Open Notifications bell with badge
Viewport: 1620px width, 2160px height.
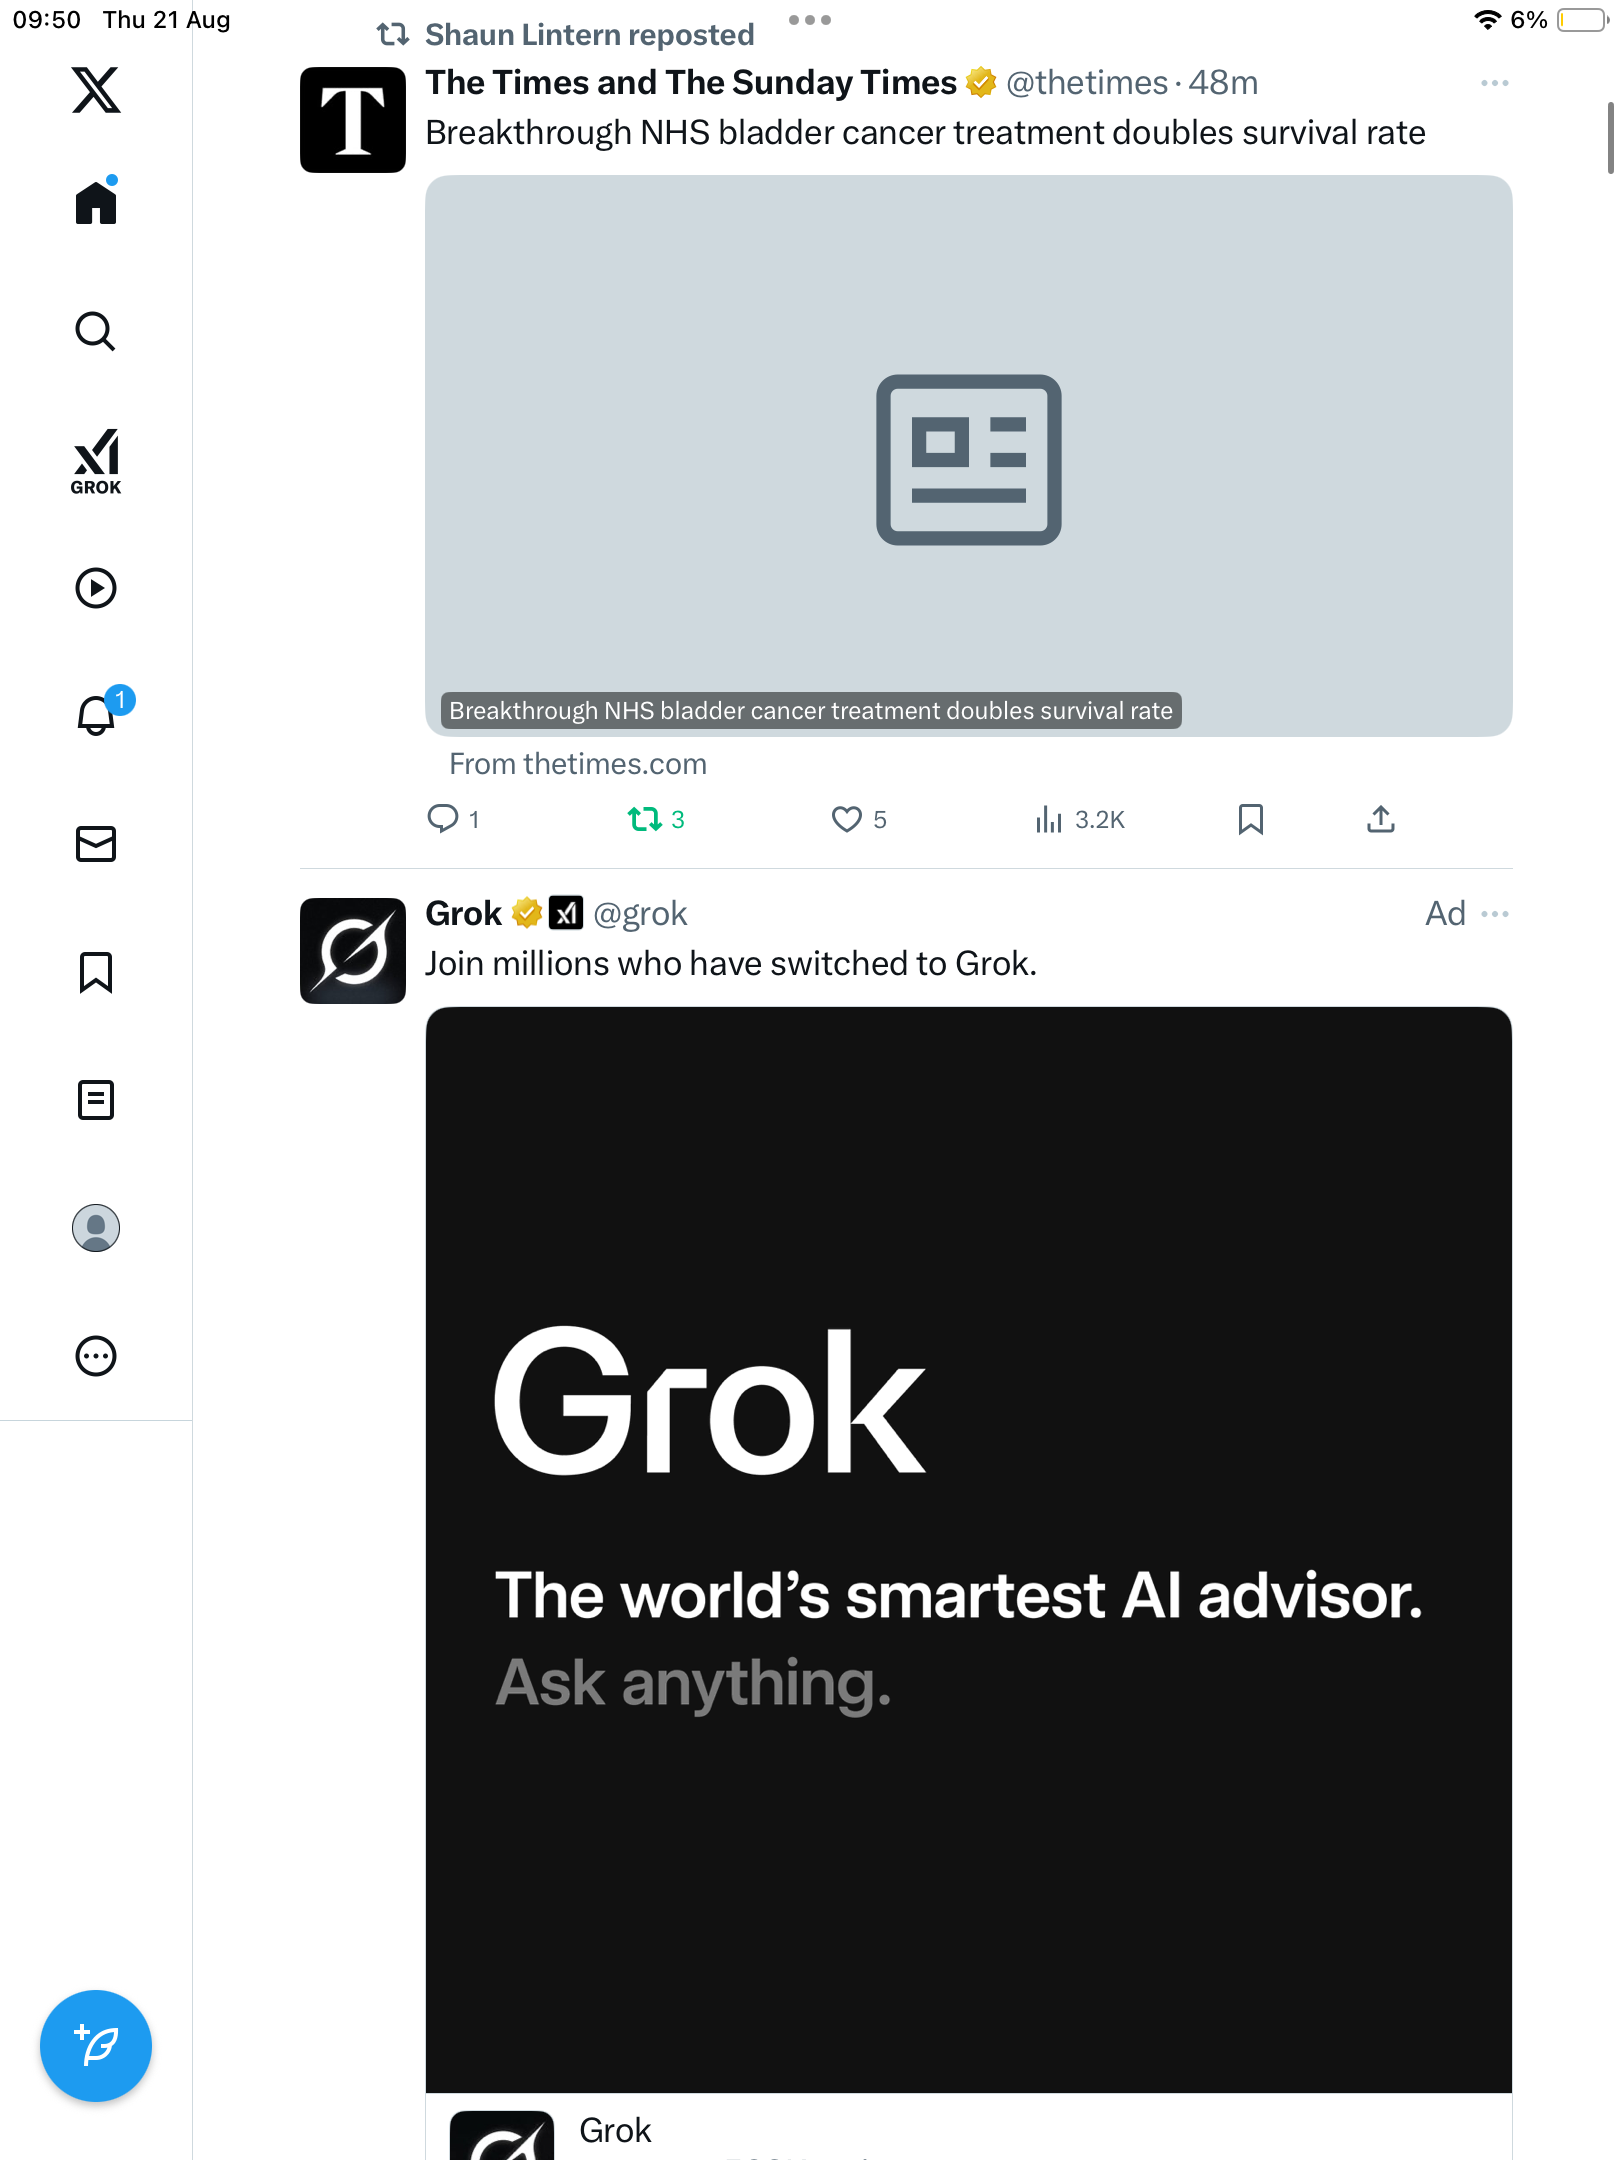point(100,713)
